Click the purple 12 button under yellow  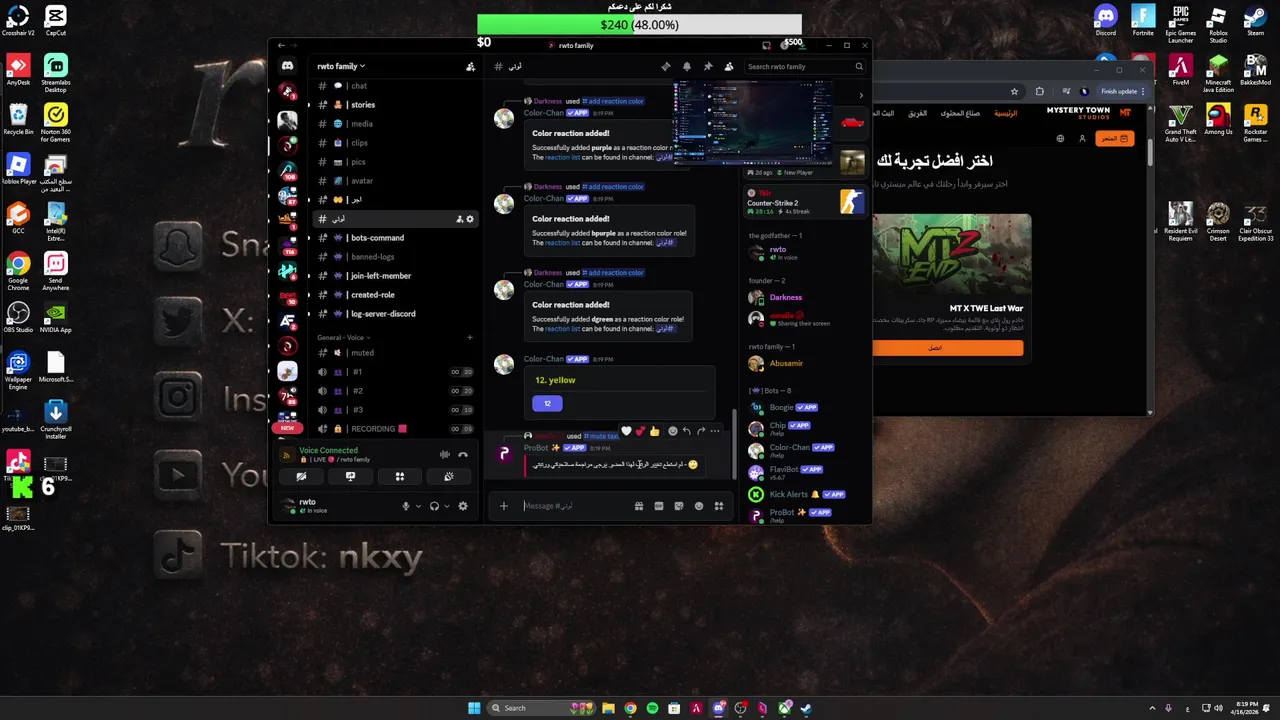547,403
